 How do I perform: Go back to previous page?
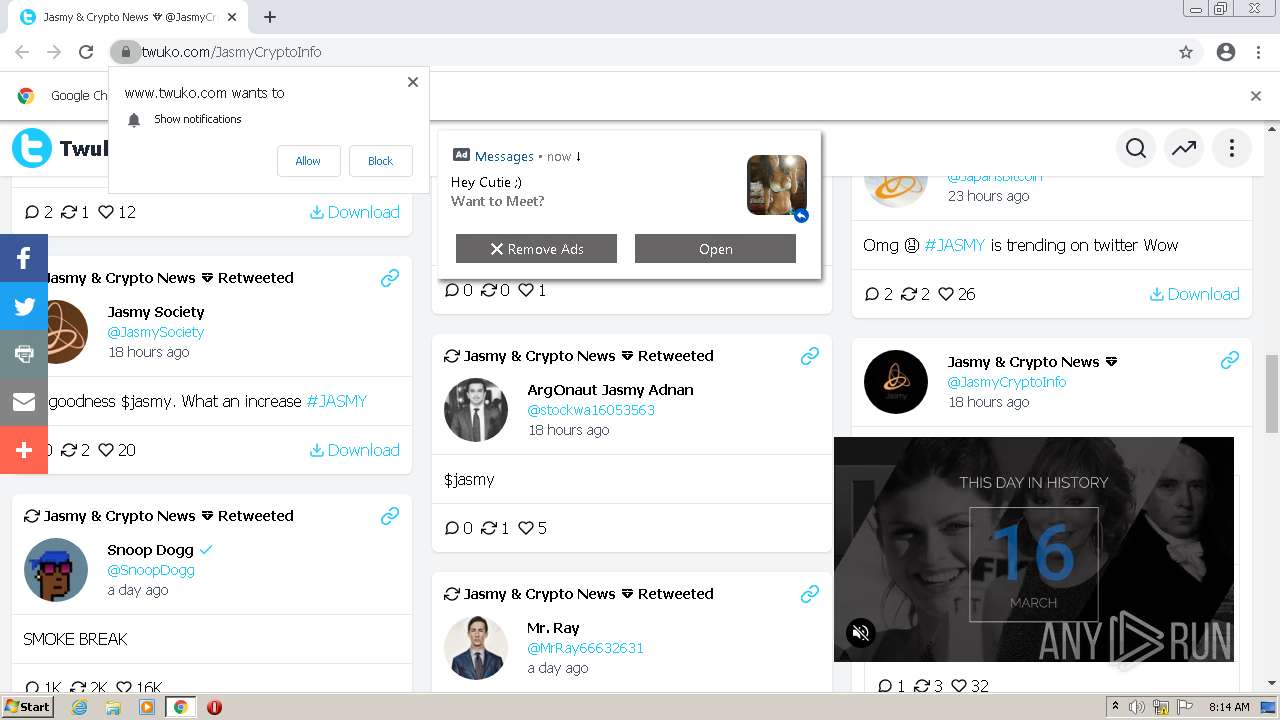(x=22, y=52)
